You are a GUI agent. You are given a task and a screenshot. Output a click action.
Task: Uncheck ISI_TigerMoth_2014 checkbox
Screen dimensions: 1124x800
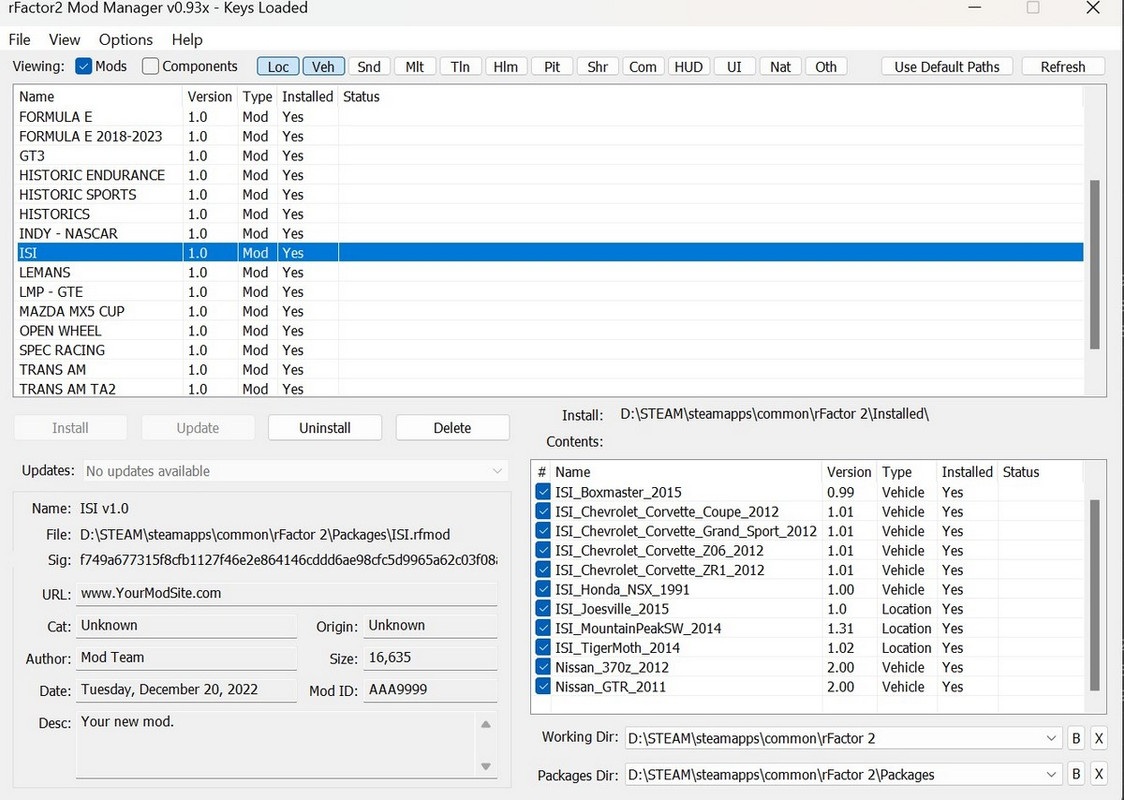click(x=543, y=647)
